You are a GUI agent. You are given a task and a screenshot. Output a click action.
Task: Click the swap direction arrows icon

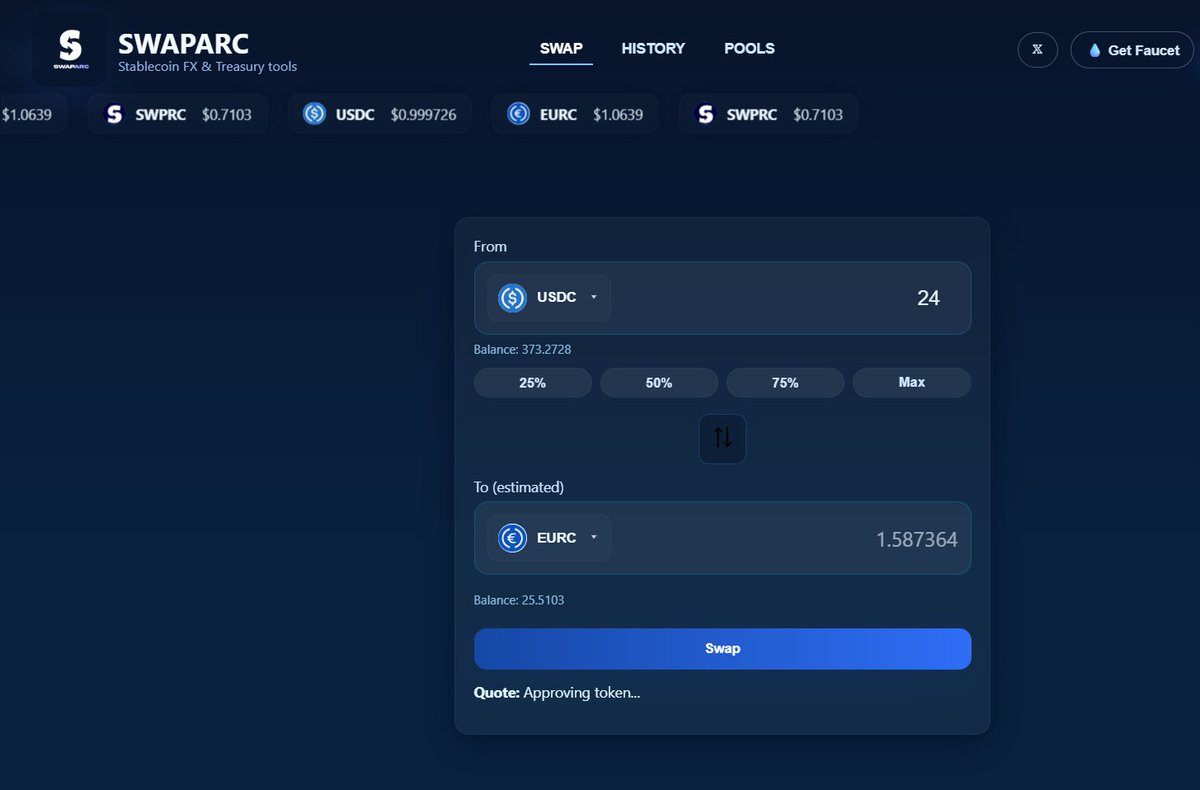click(x=722, y=438)
